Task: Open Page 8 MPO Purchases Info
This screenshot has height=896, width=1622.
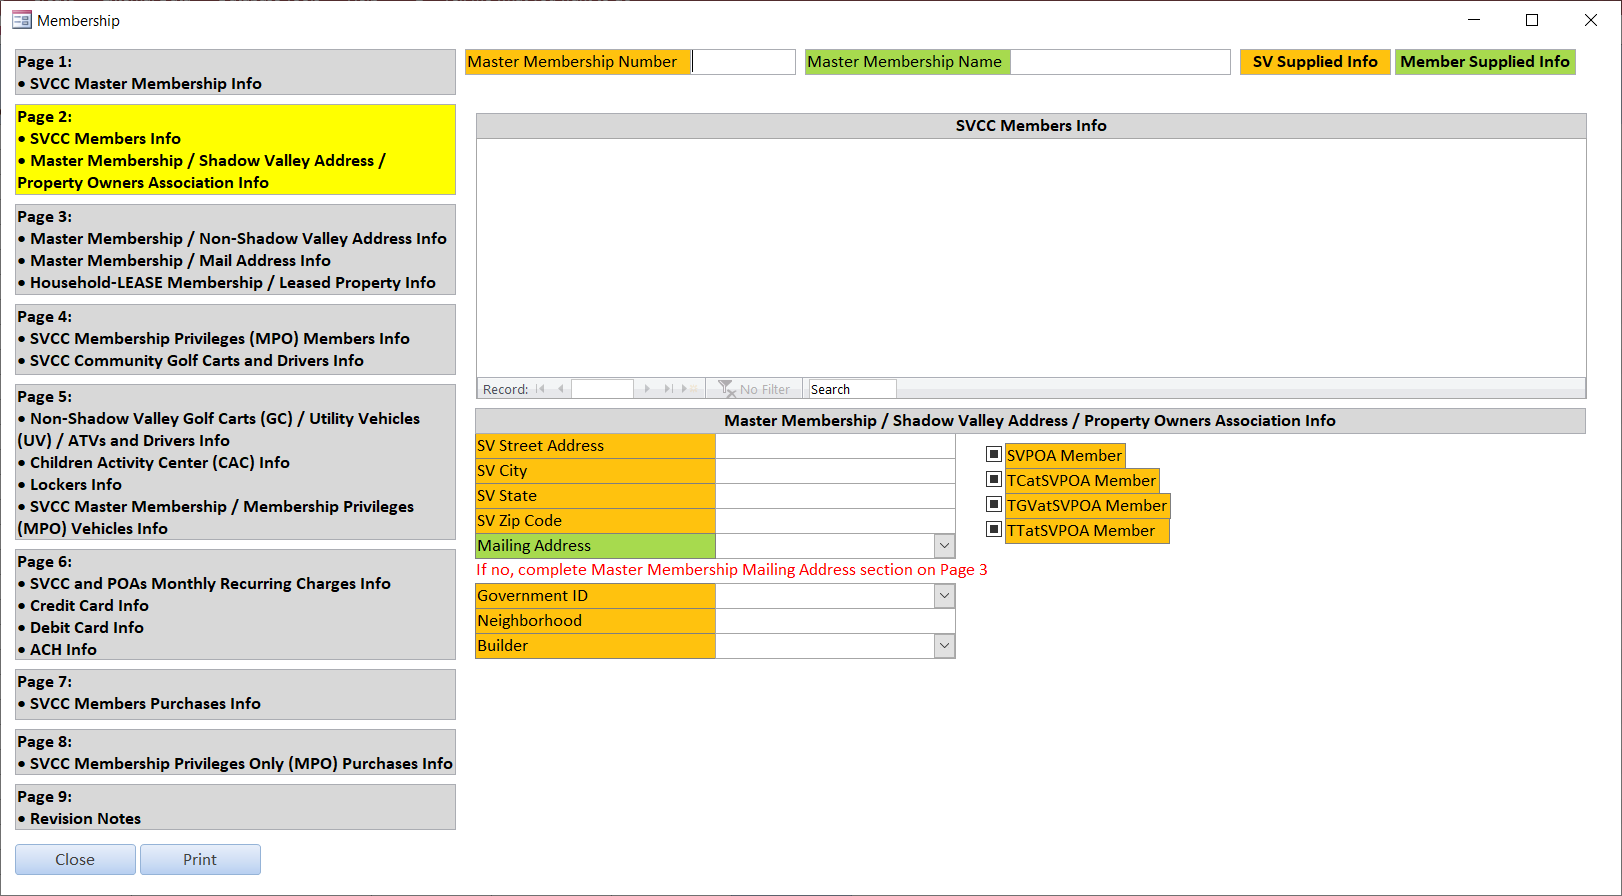Action: click(x=235, y=752)
